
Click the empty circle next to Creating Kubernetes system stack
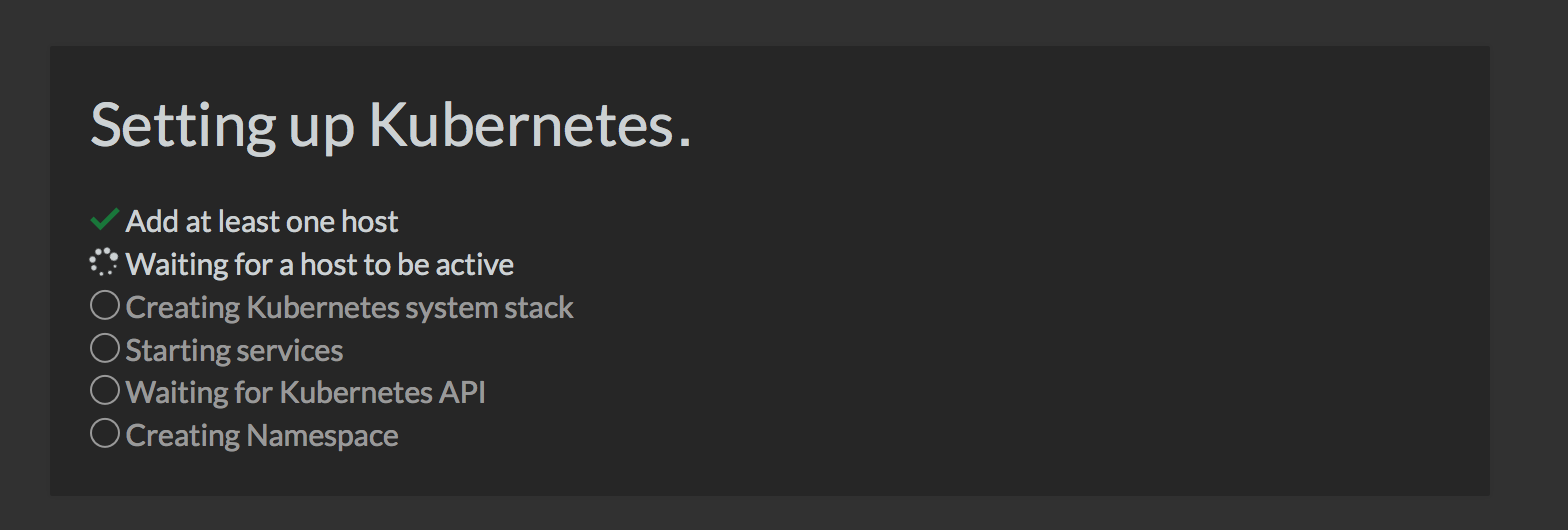(x=105, y=306)
